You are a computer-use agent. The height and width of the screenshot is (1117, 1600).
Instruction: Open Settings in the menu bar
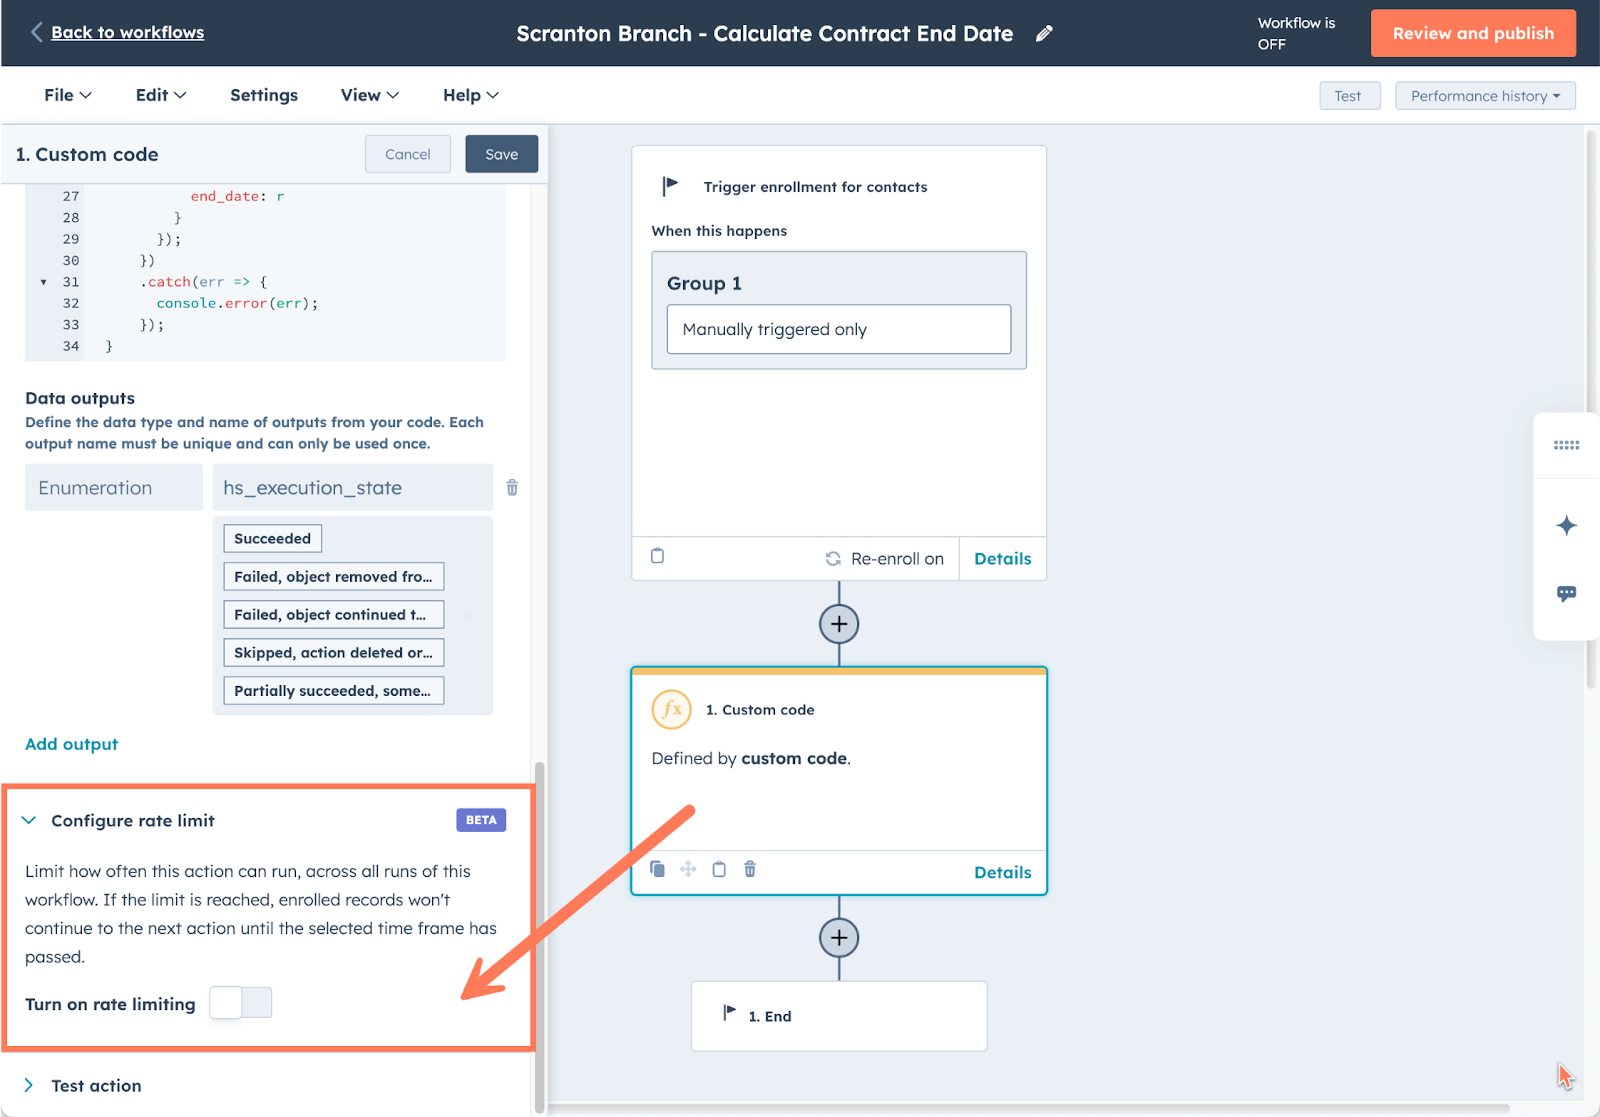(264, 95)
